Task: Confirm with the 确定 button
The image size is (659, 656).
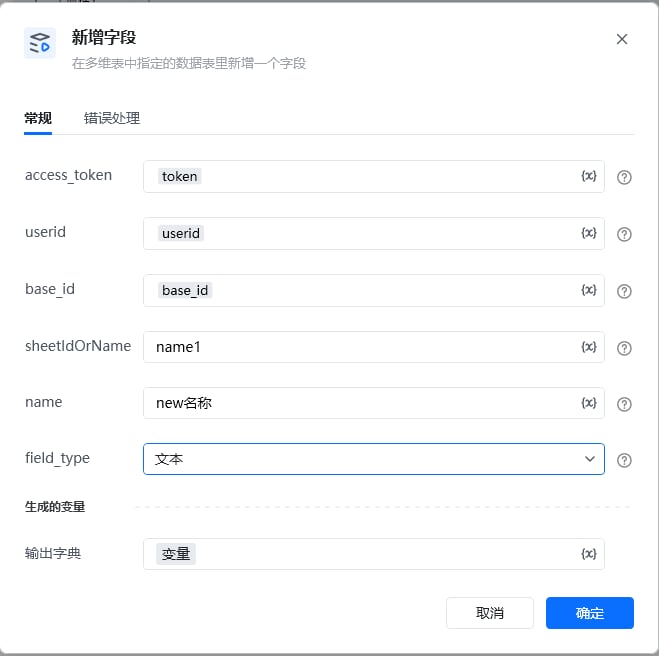Action: coord(590,613)
